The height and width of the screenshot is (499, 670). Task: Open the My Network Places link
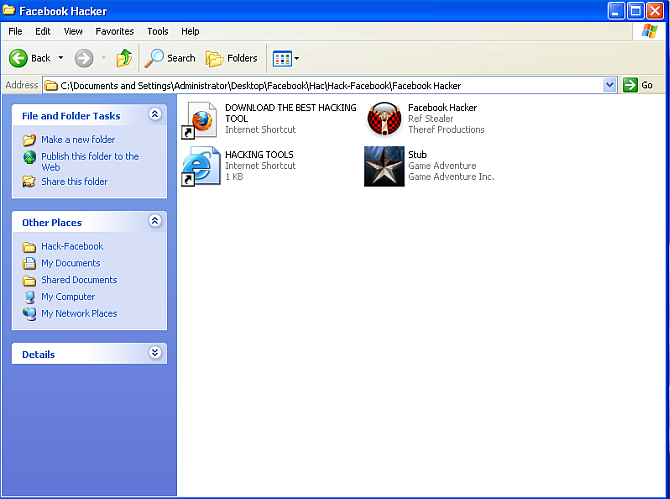pyautogui.click(x=79, y=314)
